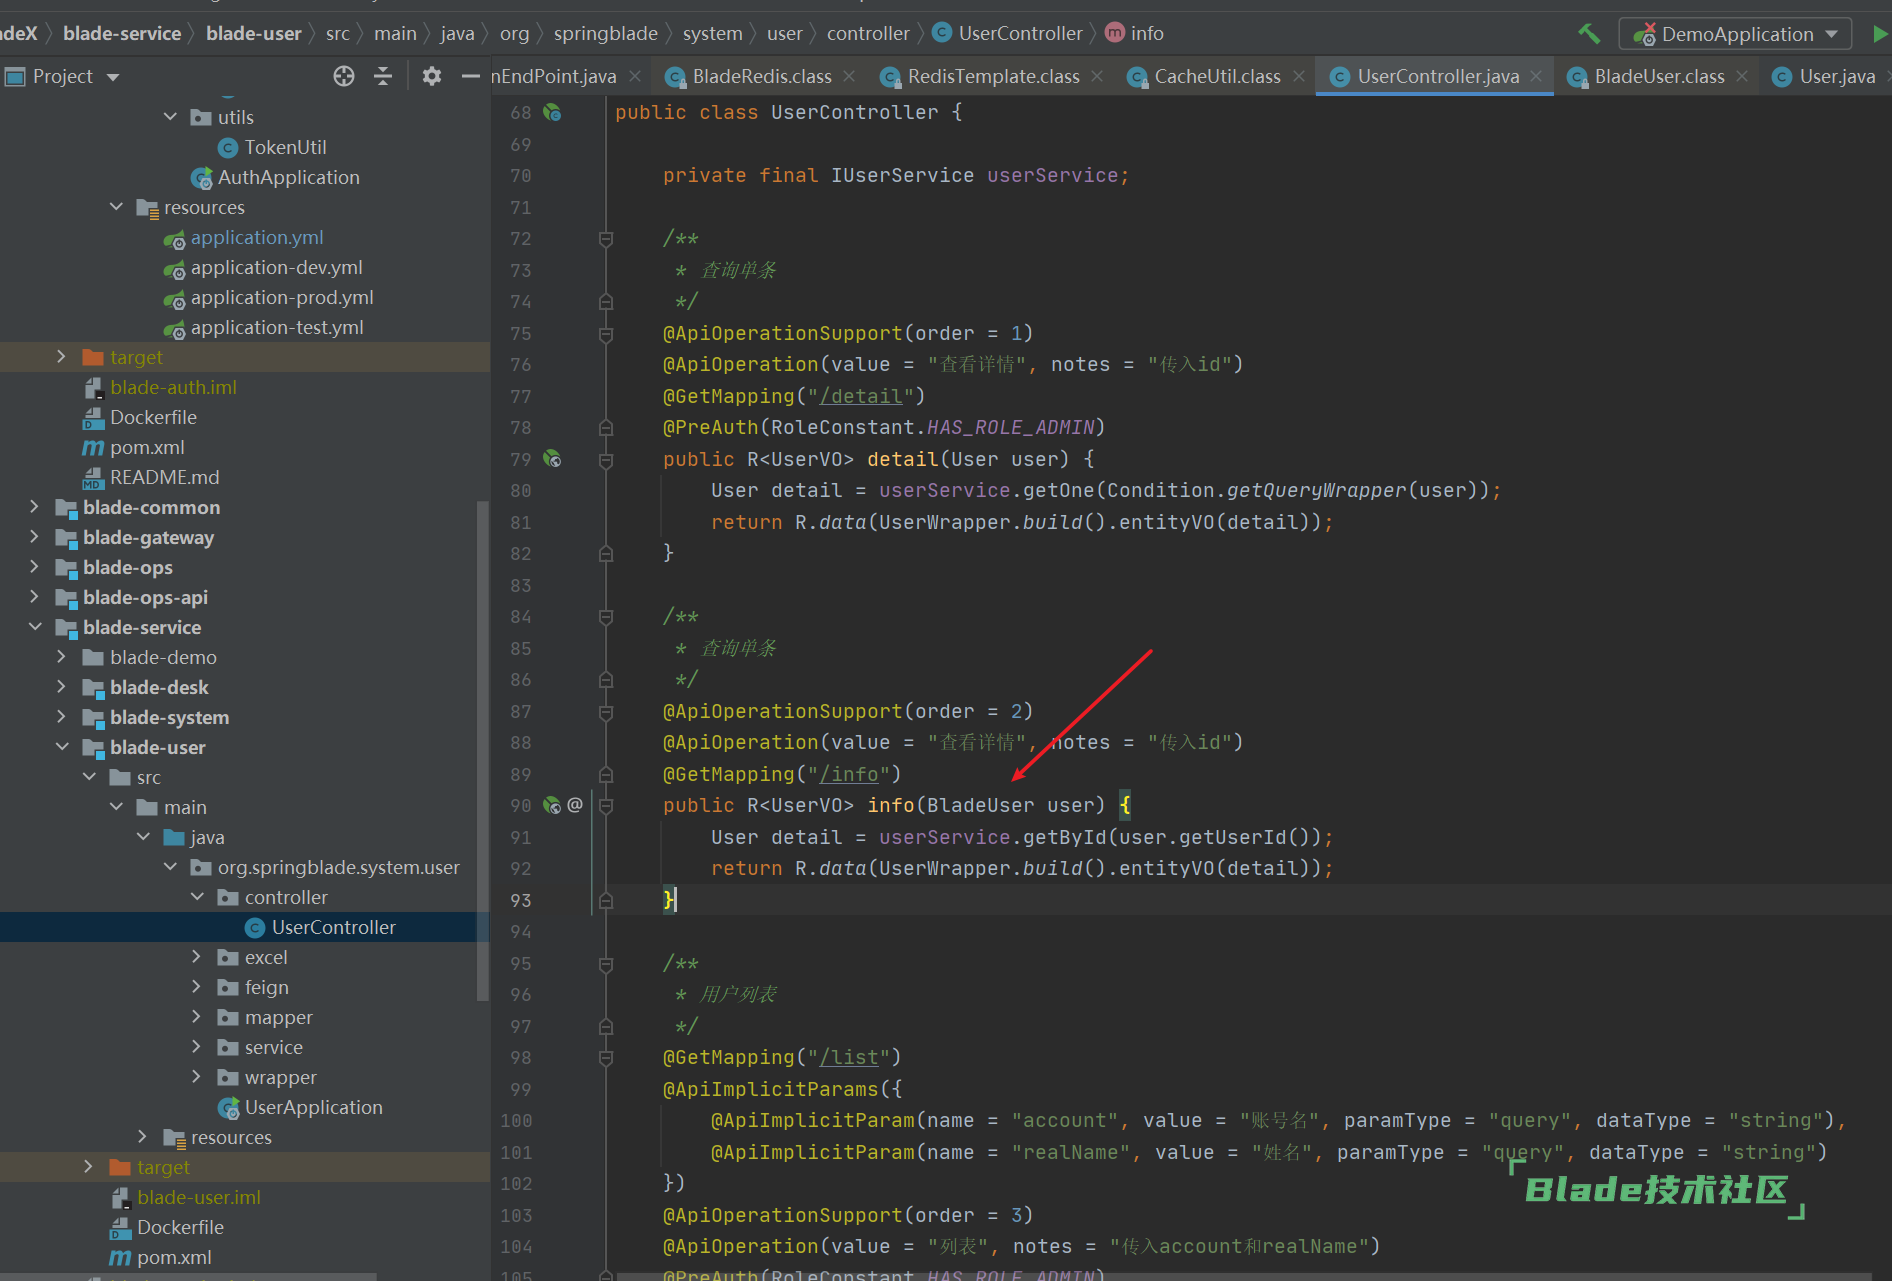This screenshot has height=1281, width=1892.
Task: Open README.md in project tree
Action: pos(164,477)
